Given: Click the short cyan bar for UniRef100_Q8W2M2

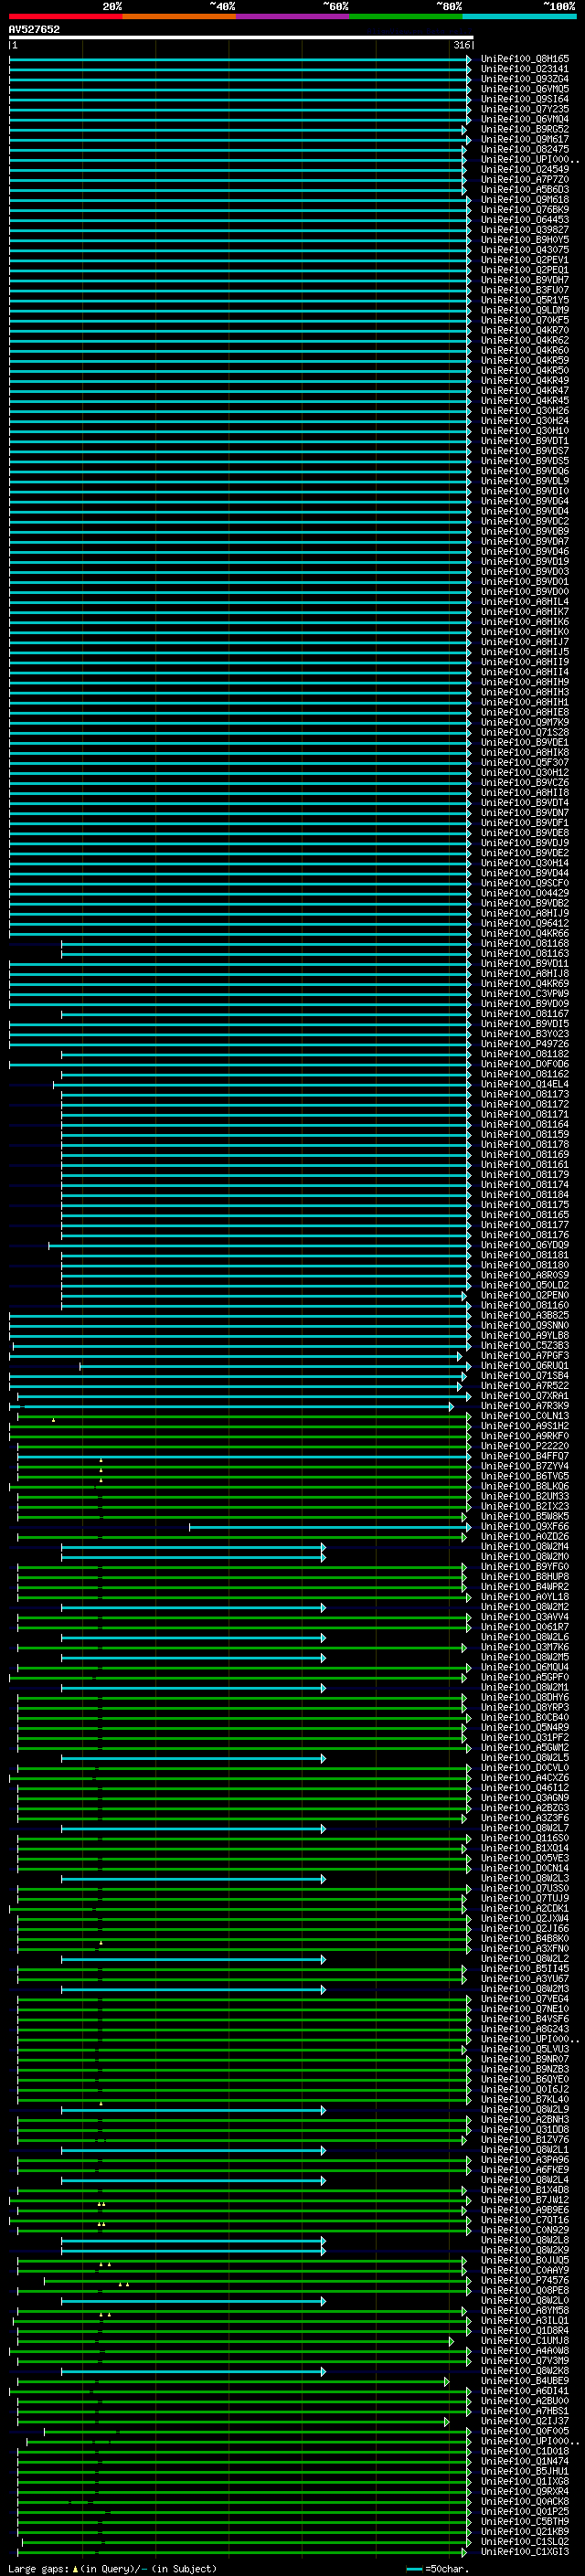Looking at the screenshot, I should pos(193,1607).
